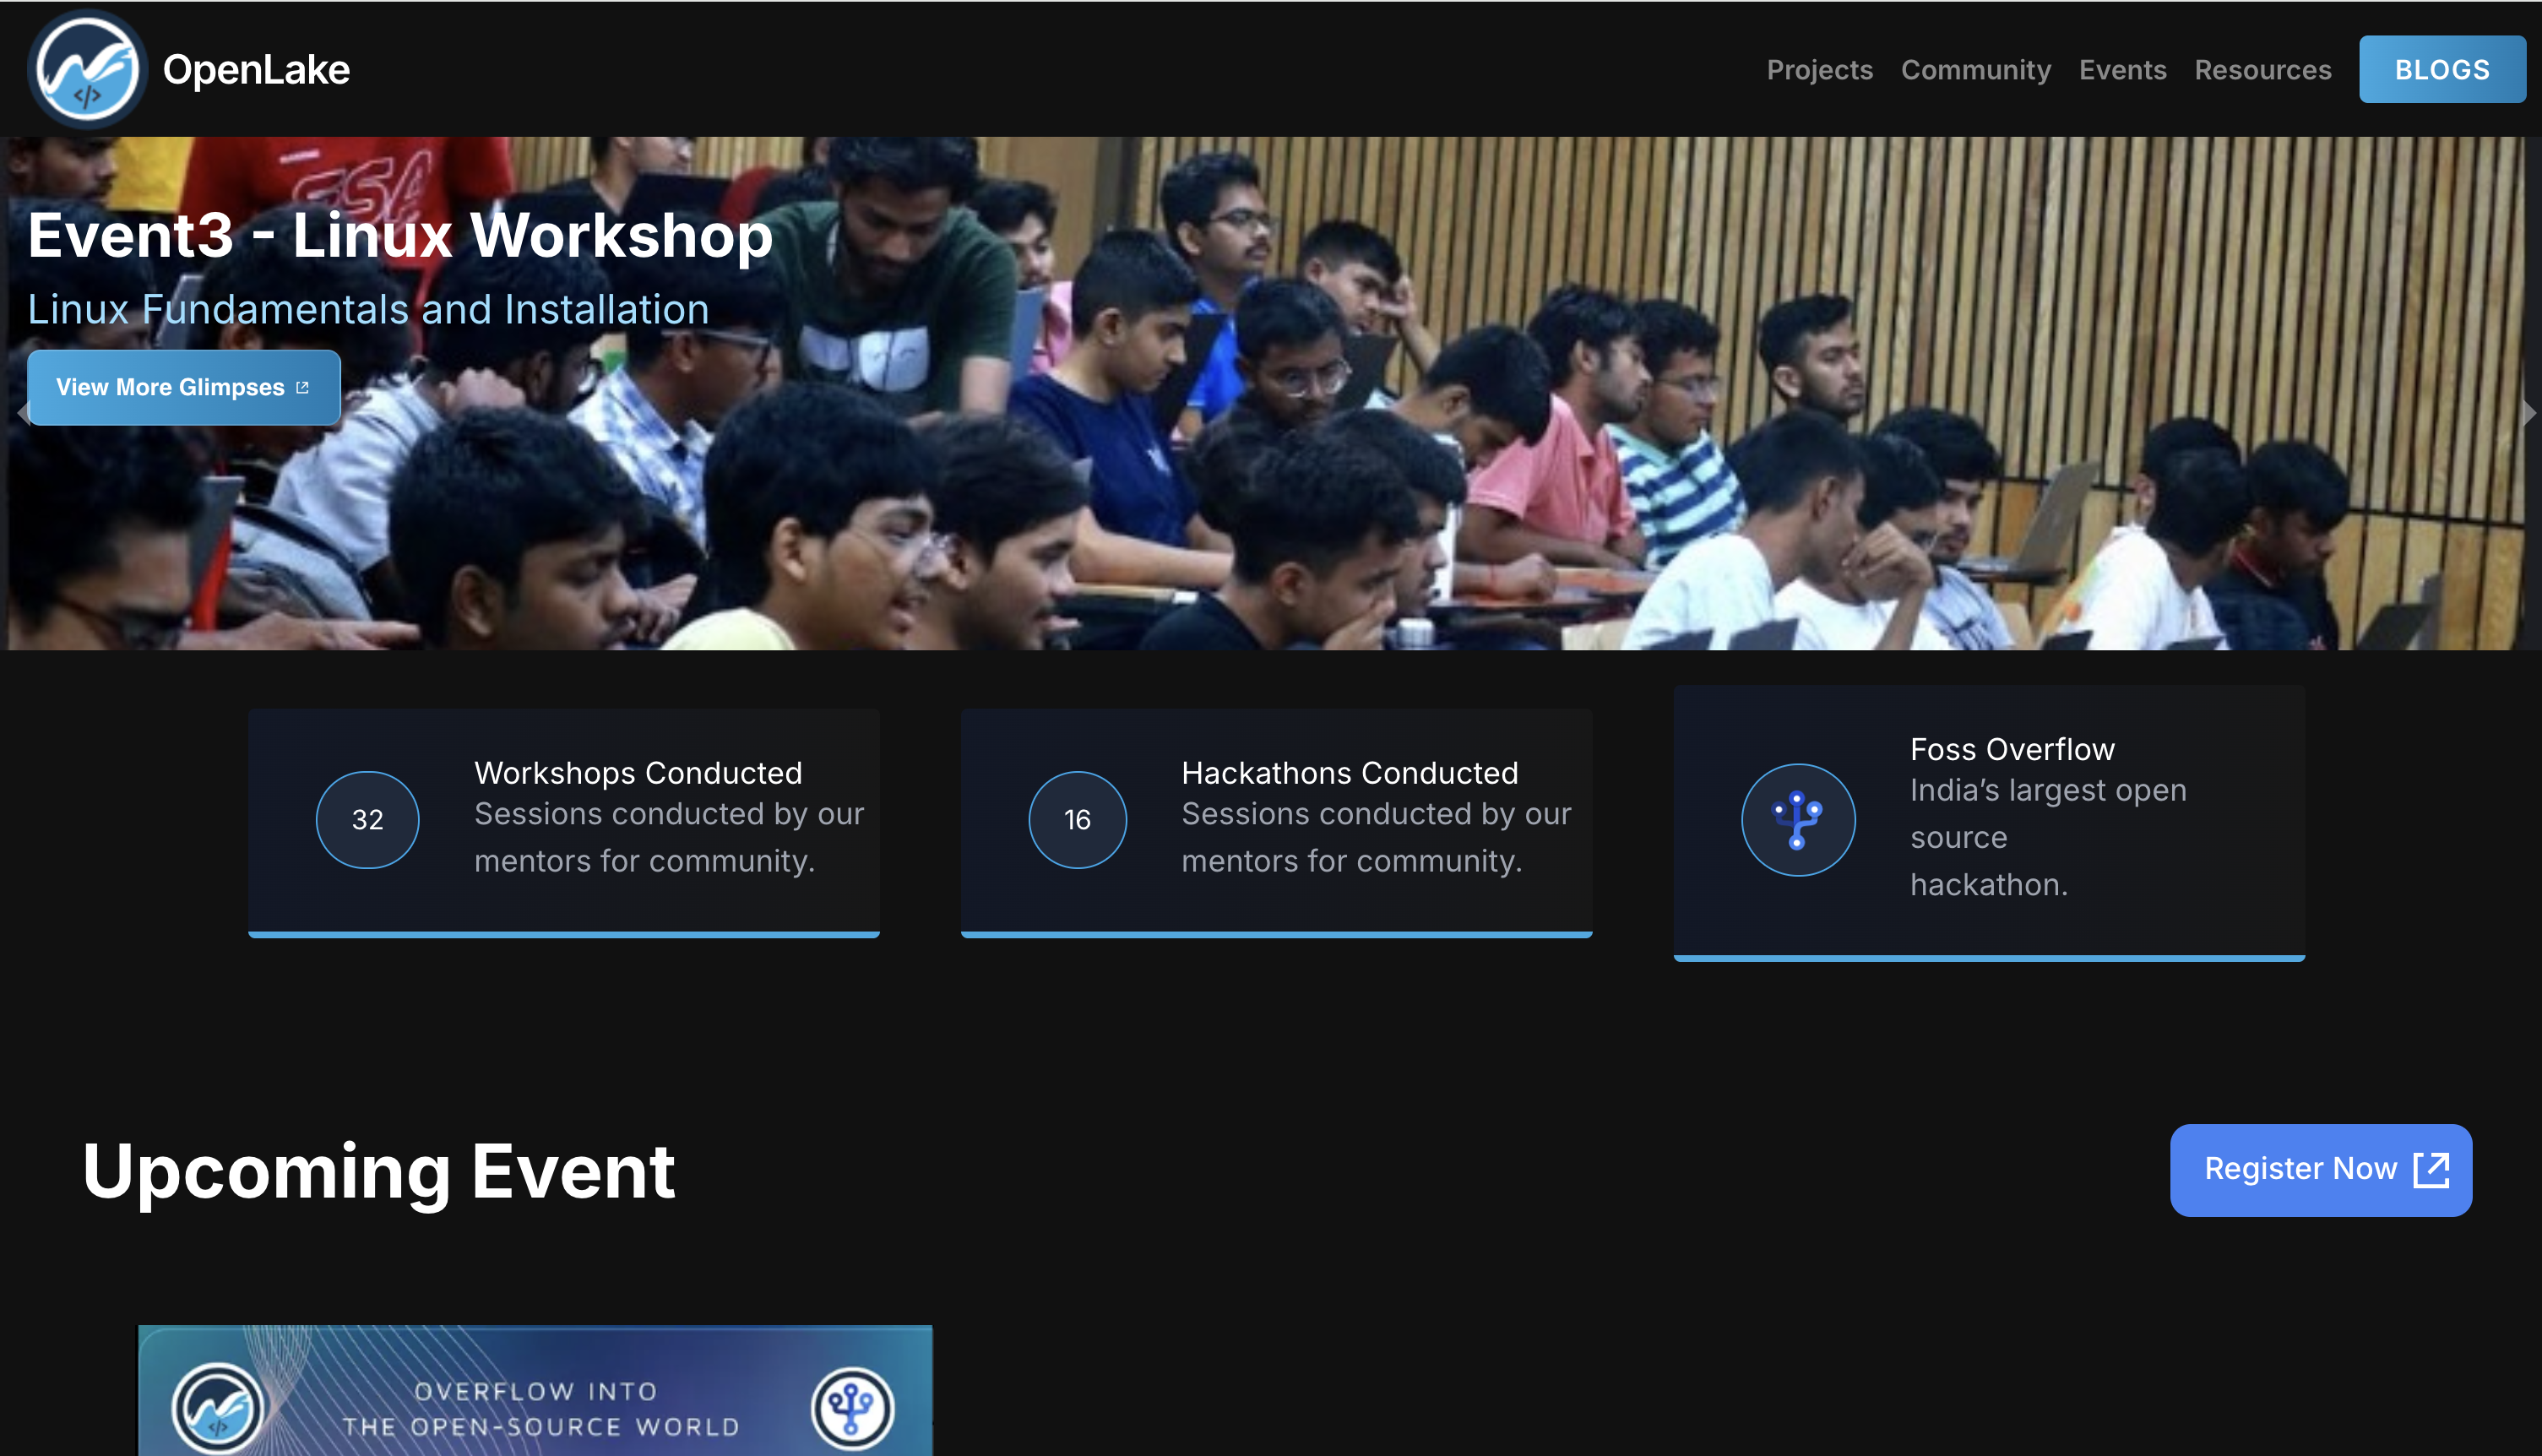The width and height of the screenshot is (2542, 1456).
Task: Go to previous carousel slide arrow
Action: pos(22,412)
